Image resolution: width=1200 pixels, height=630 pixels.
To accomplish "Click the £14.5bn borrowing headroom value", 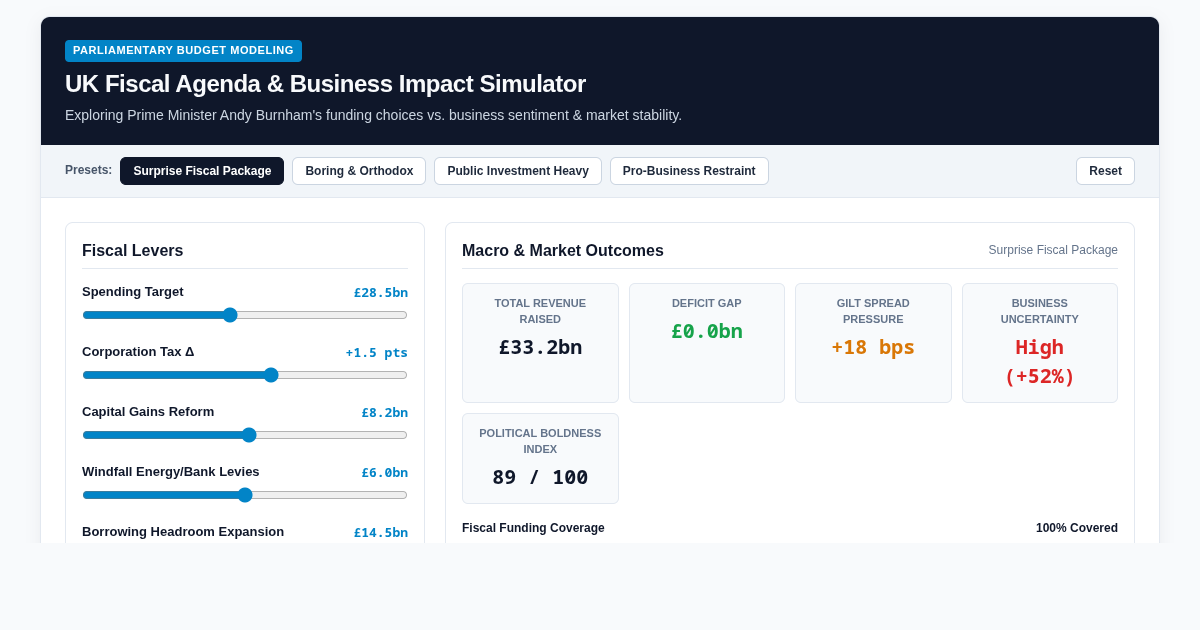I will point(381,533).
